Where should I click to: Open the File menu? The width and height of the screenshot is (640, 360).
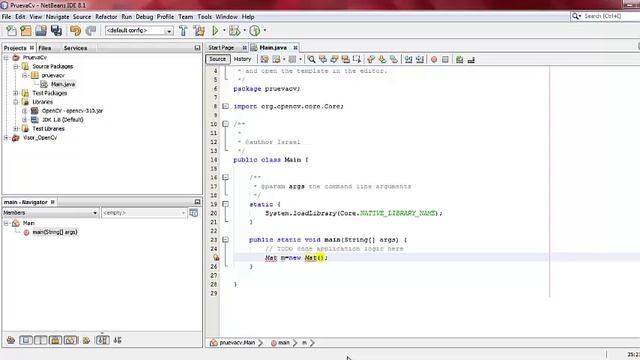click(x=7, y=17)
